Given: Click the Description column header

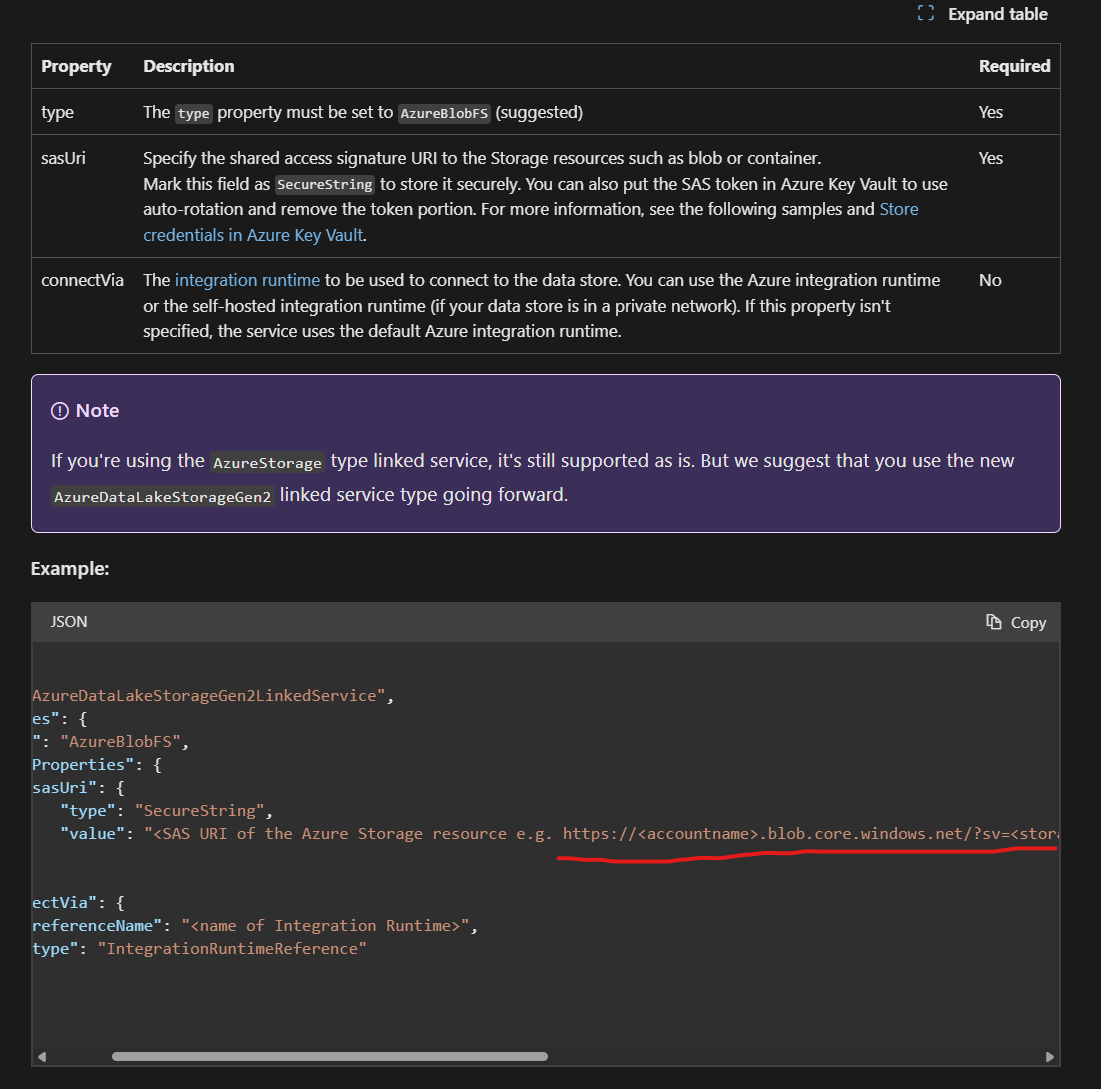Looking at the screenshot, I should (188, 66).
